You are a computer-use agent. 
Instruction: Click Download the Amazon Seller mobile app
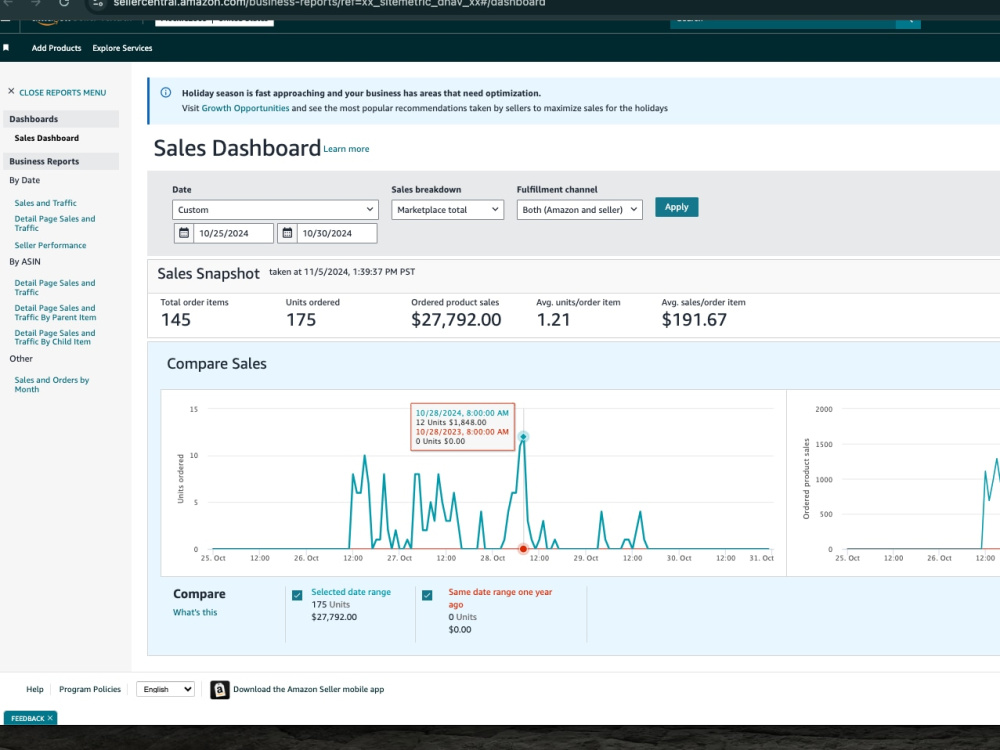309,689
